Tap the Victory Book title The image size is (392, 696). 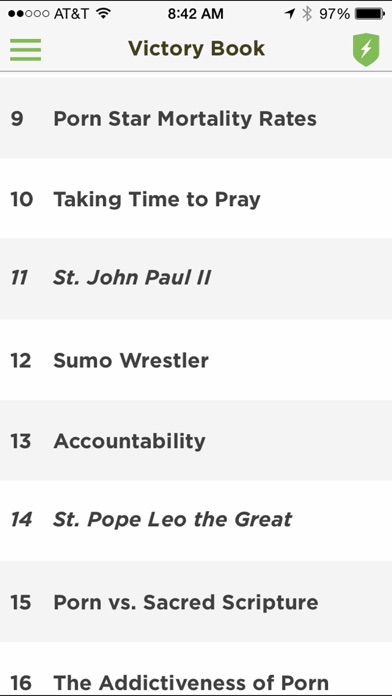pyautogui.click(x=196, y=48)
